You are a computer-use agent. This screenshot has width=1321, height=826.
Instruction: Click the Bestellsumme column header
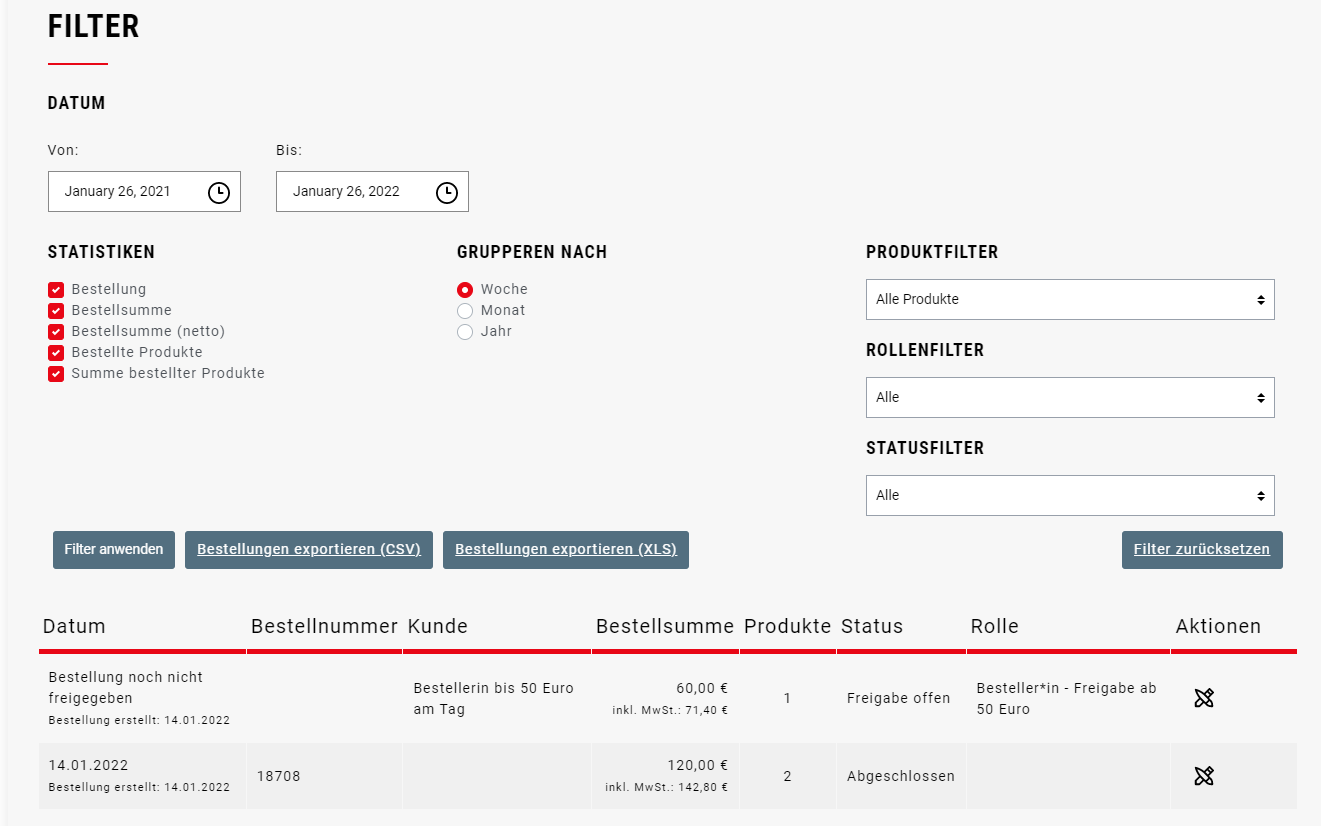pos(665,627)
